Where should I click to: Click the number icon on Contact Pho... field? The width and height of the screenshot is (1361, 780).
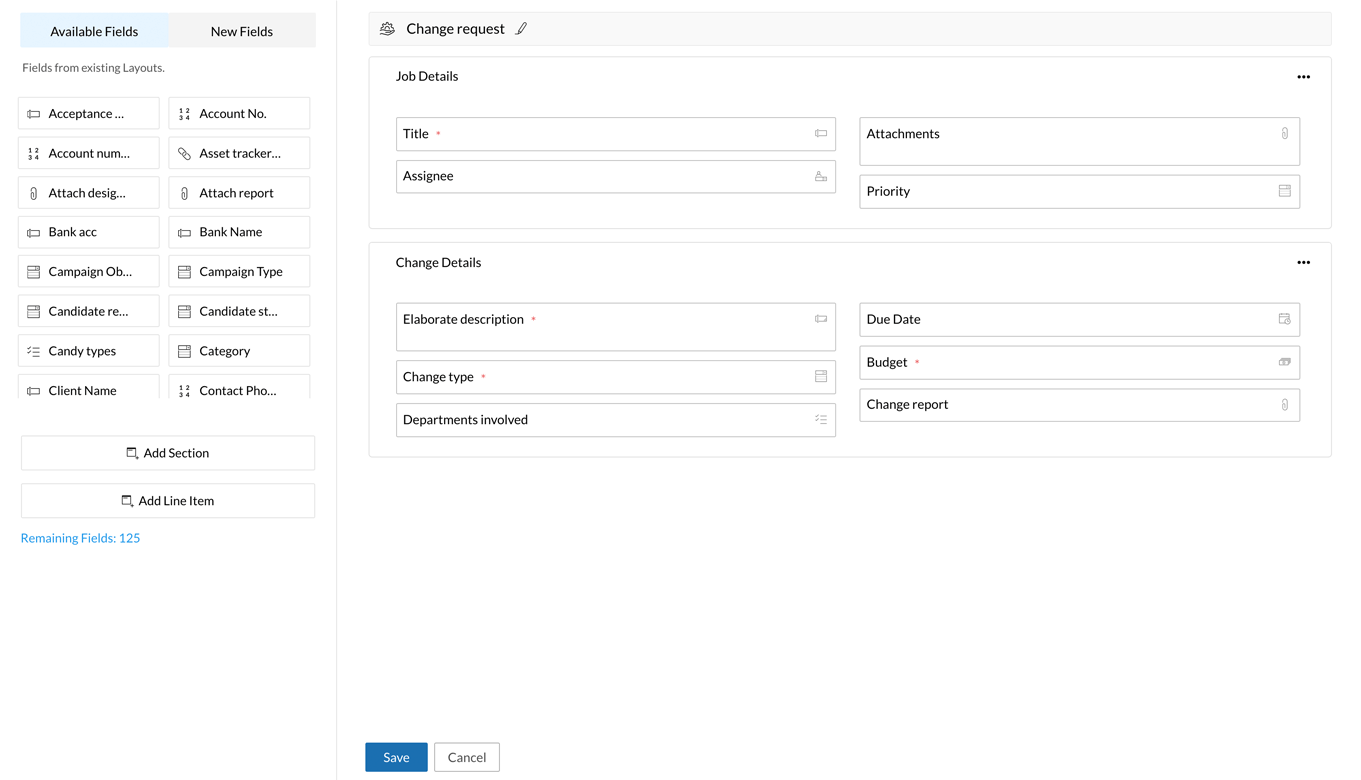tap(184, 391)
